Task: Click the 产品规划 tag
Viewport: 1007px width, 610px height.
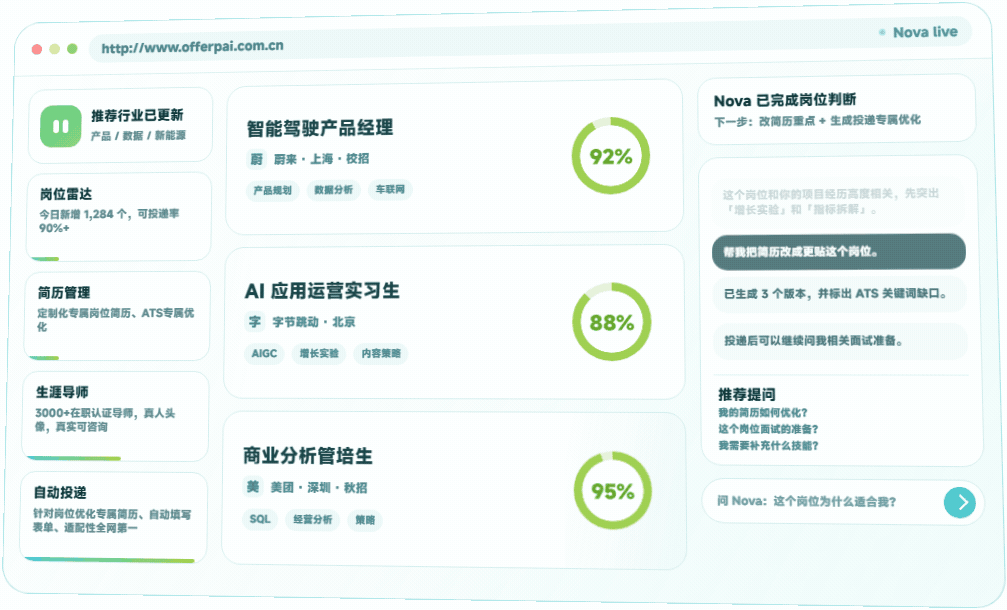Action: pos(272,191)
